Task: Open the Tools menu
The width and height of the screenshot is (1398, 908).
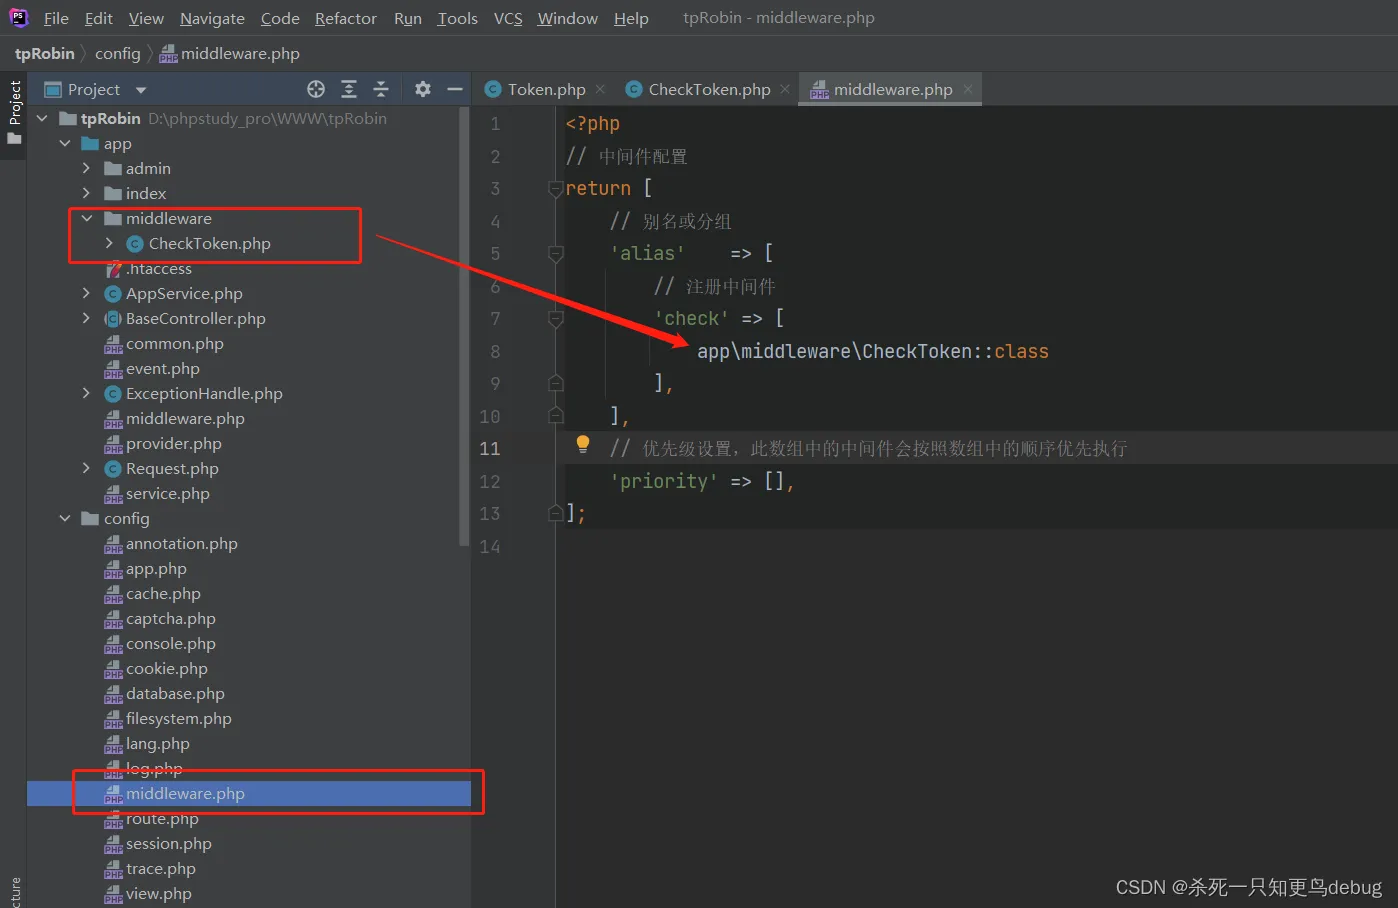Action: pyautogui.click(x=458, y=18)
